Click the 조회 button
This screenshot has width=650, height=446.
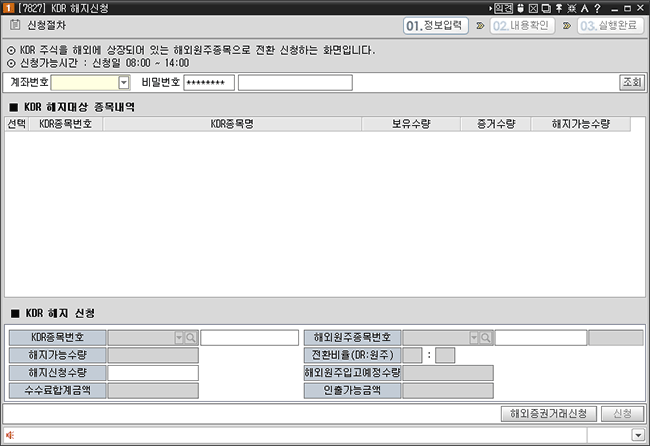point(632,82)
